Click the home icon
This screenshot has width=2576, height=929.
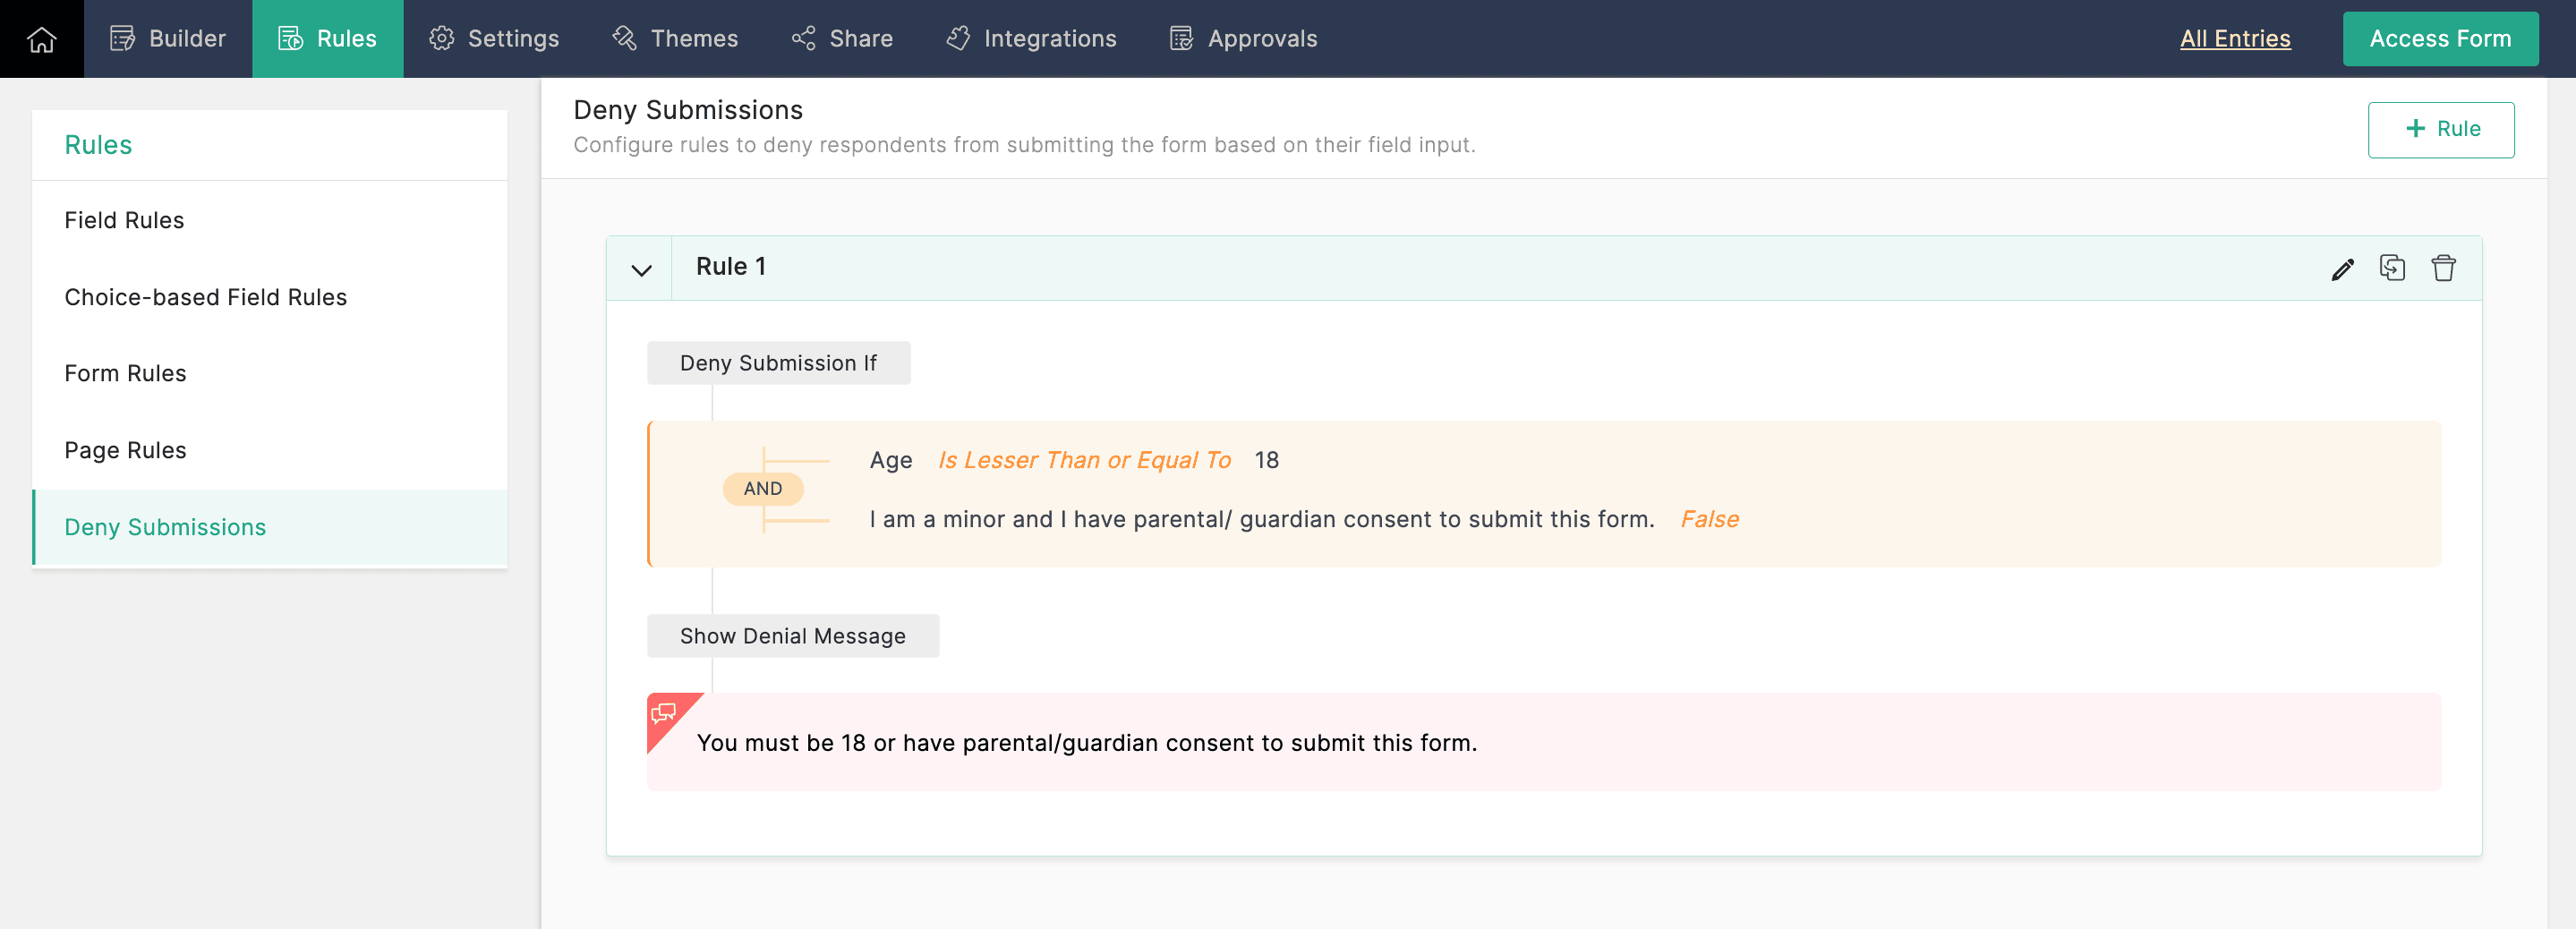coord(42,39)
